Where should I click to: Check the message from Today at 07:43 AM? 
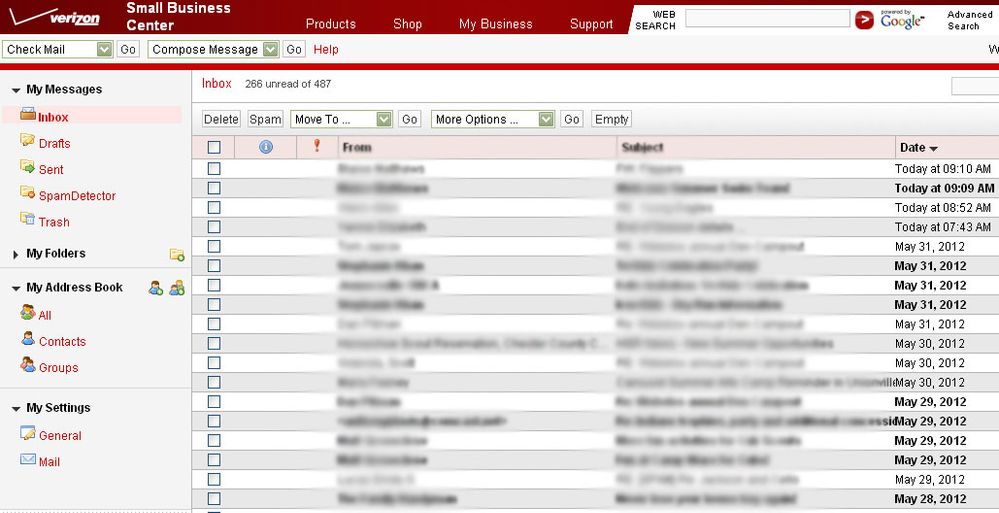click(x=214, y=226)
